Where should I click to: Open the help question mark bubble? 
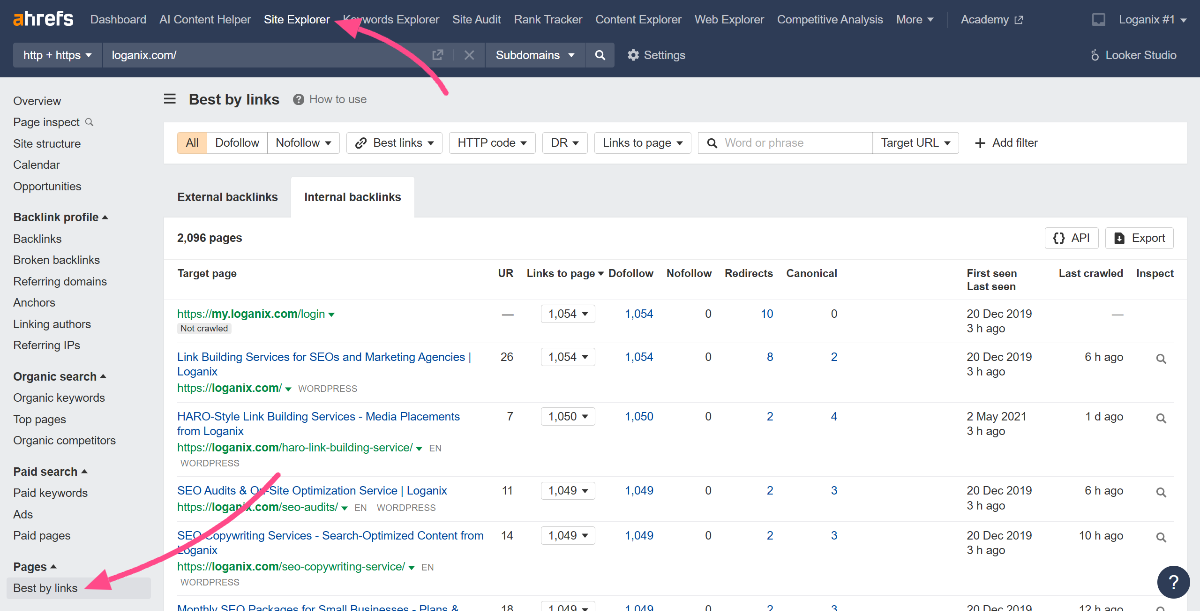click(1173, 583)
